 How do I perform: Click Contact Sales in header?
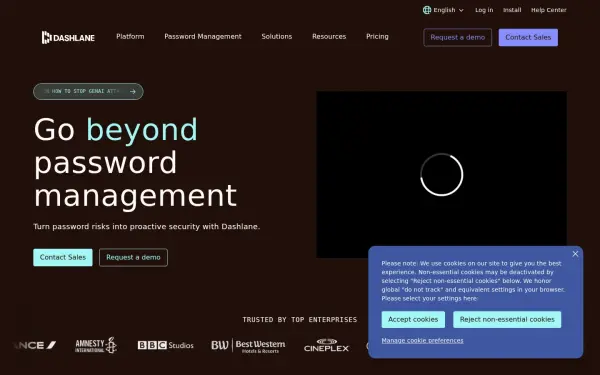[x=528, y=38]
